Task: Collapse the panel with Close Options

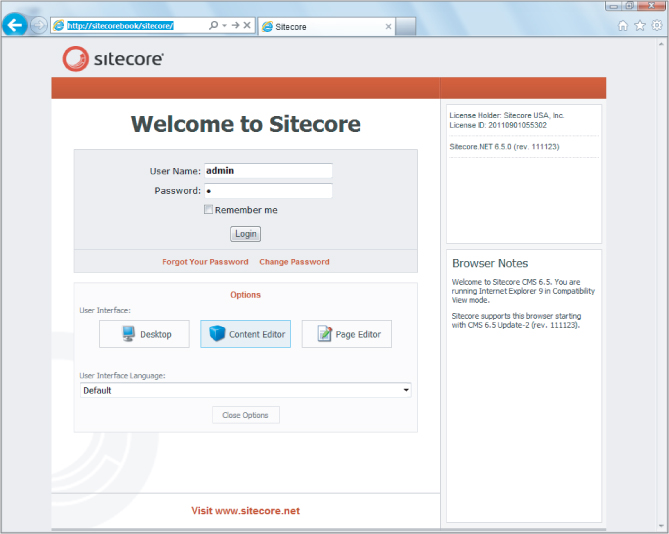Action: (245, 415)
